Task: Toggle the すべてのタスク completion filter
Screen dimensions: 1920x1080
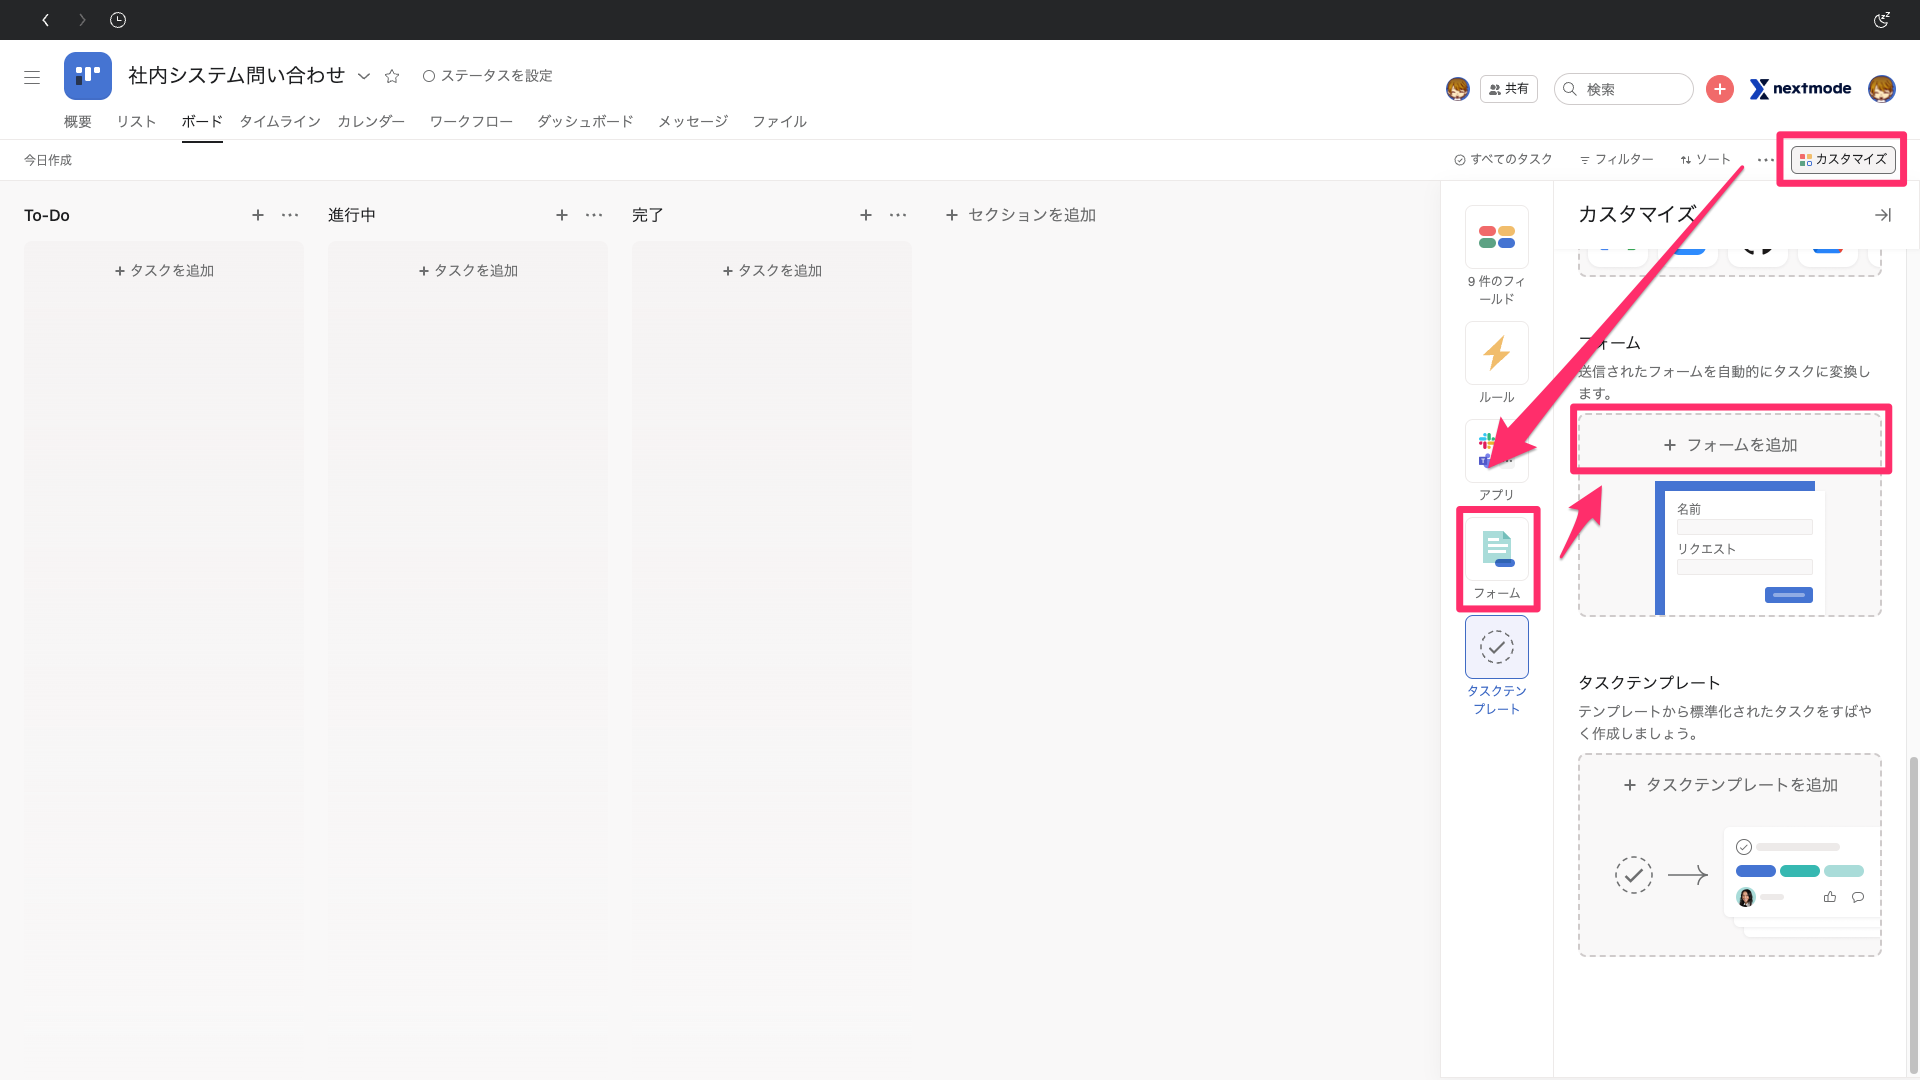Action: [x=1503, y=160]
